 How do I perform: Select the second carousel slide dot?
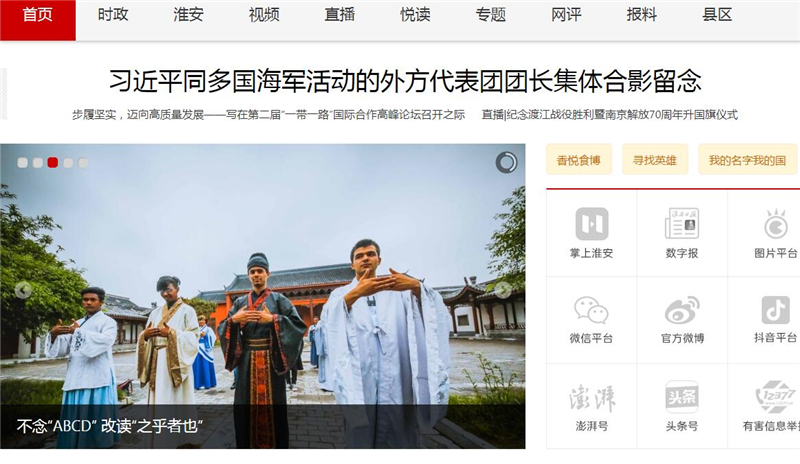(x=38, y=162)
